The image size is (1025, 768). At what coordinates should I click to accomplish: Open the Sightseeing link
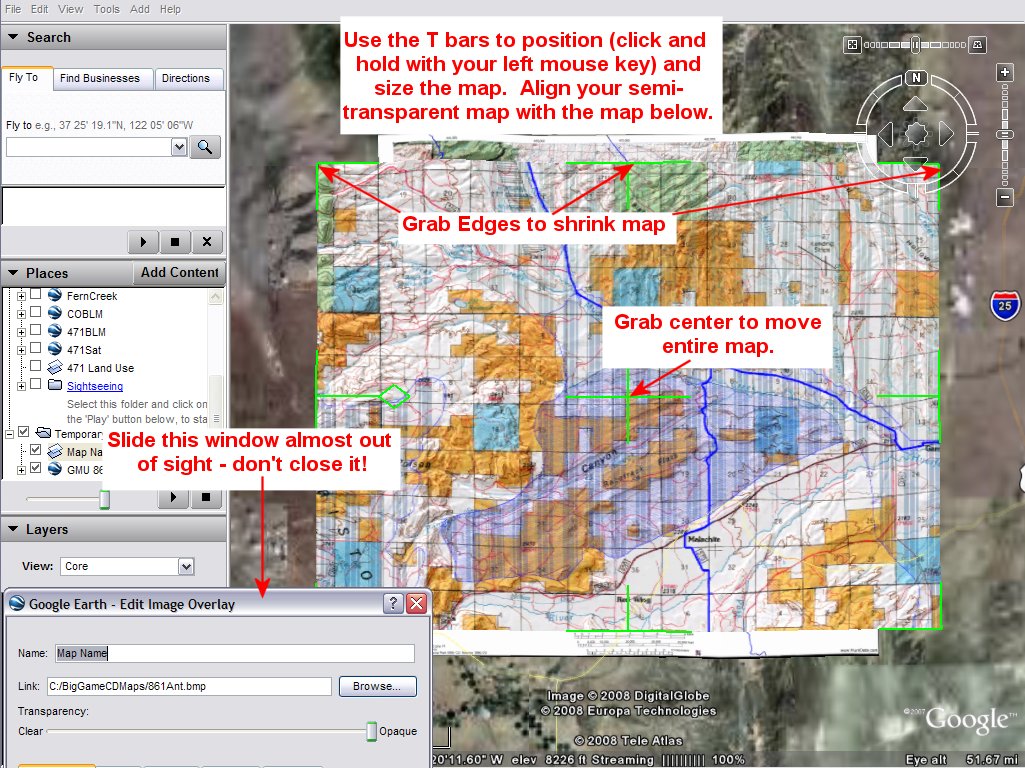coord(95,386)
